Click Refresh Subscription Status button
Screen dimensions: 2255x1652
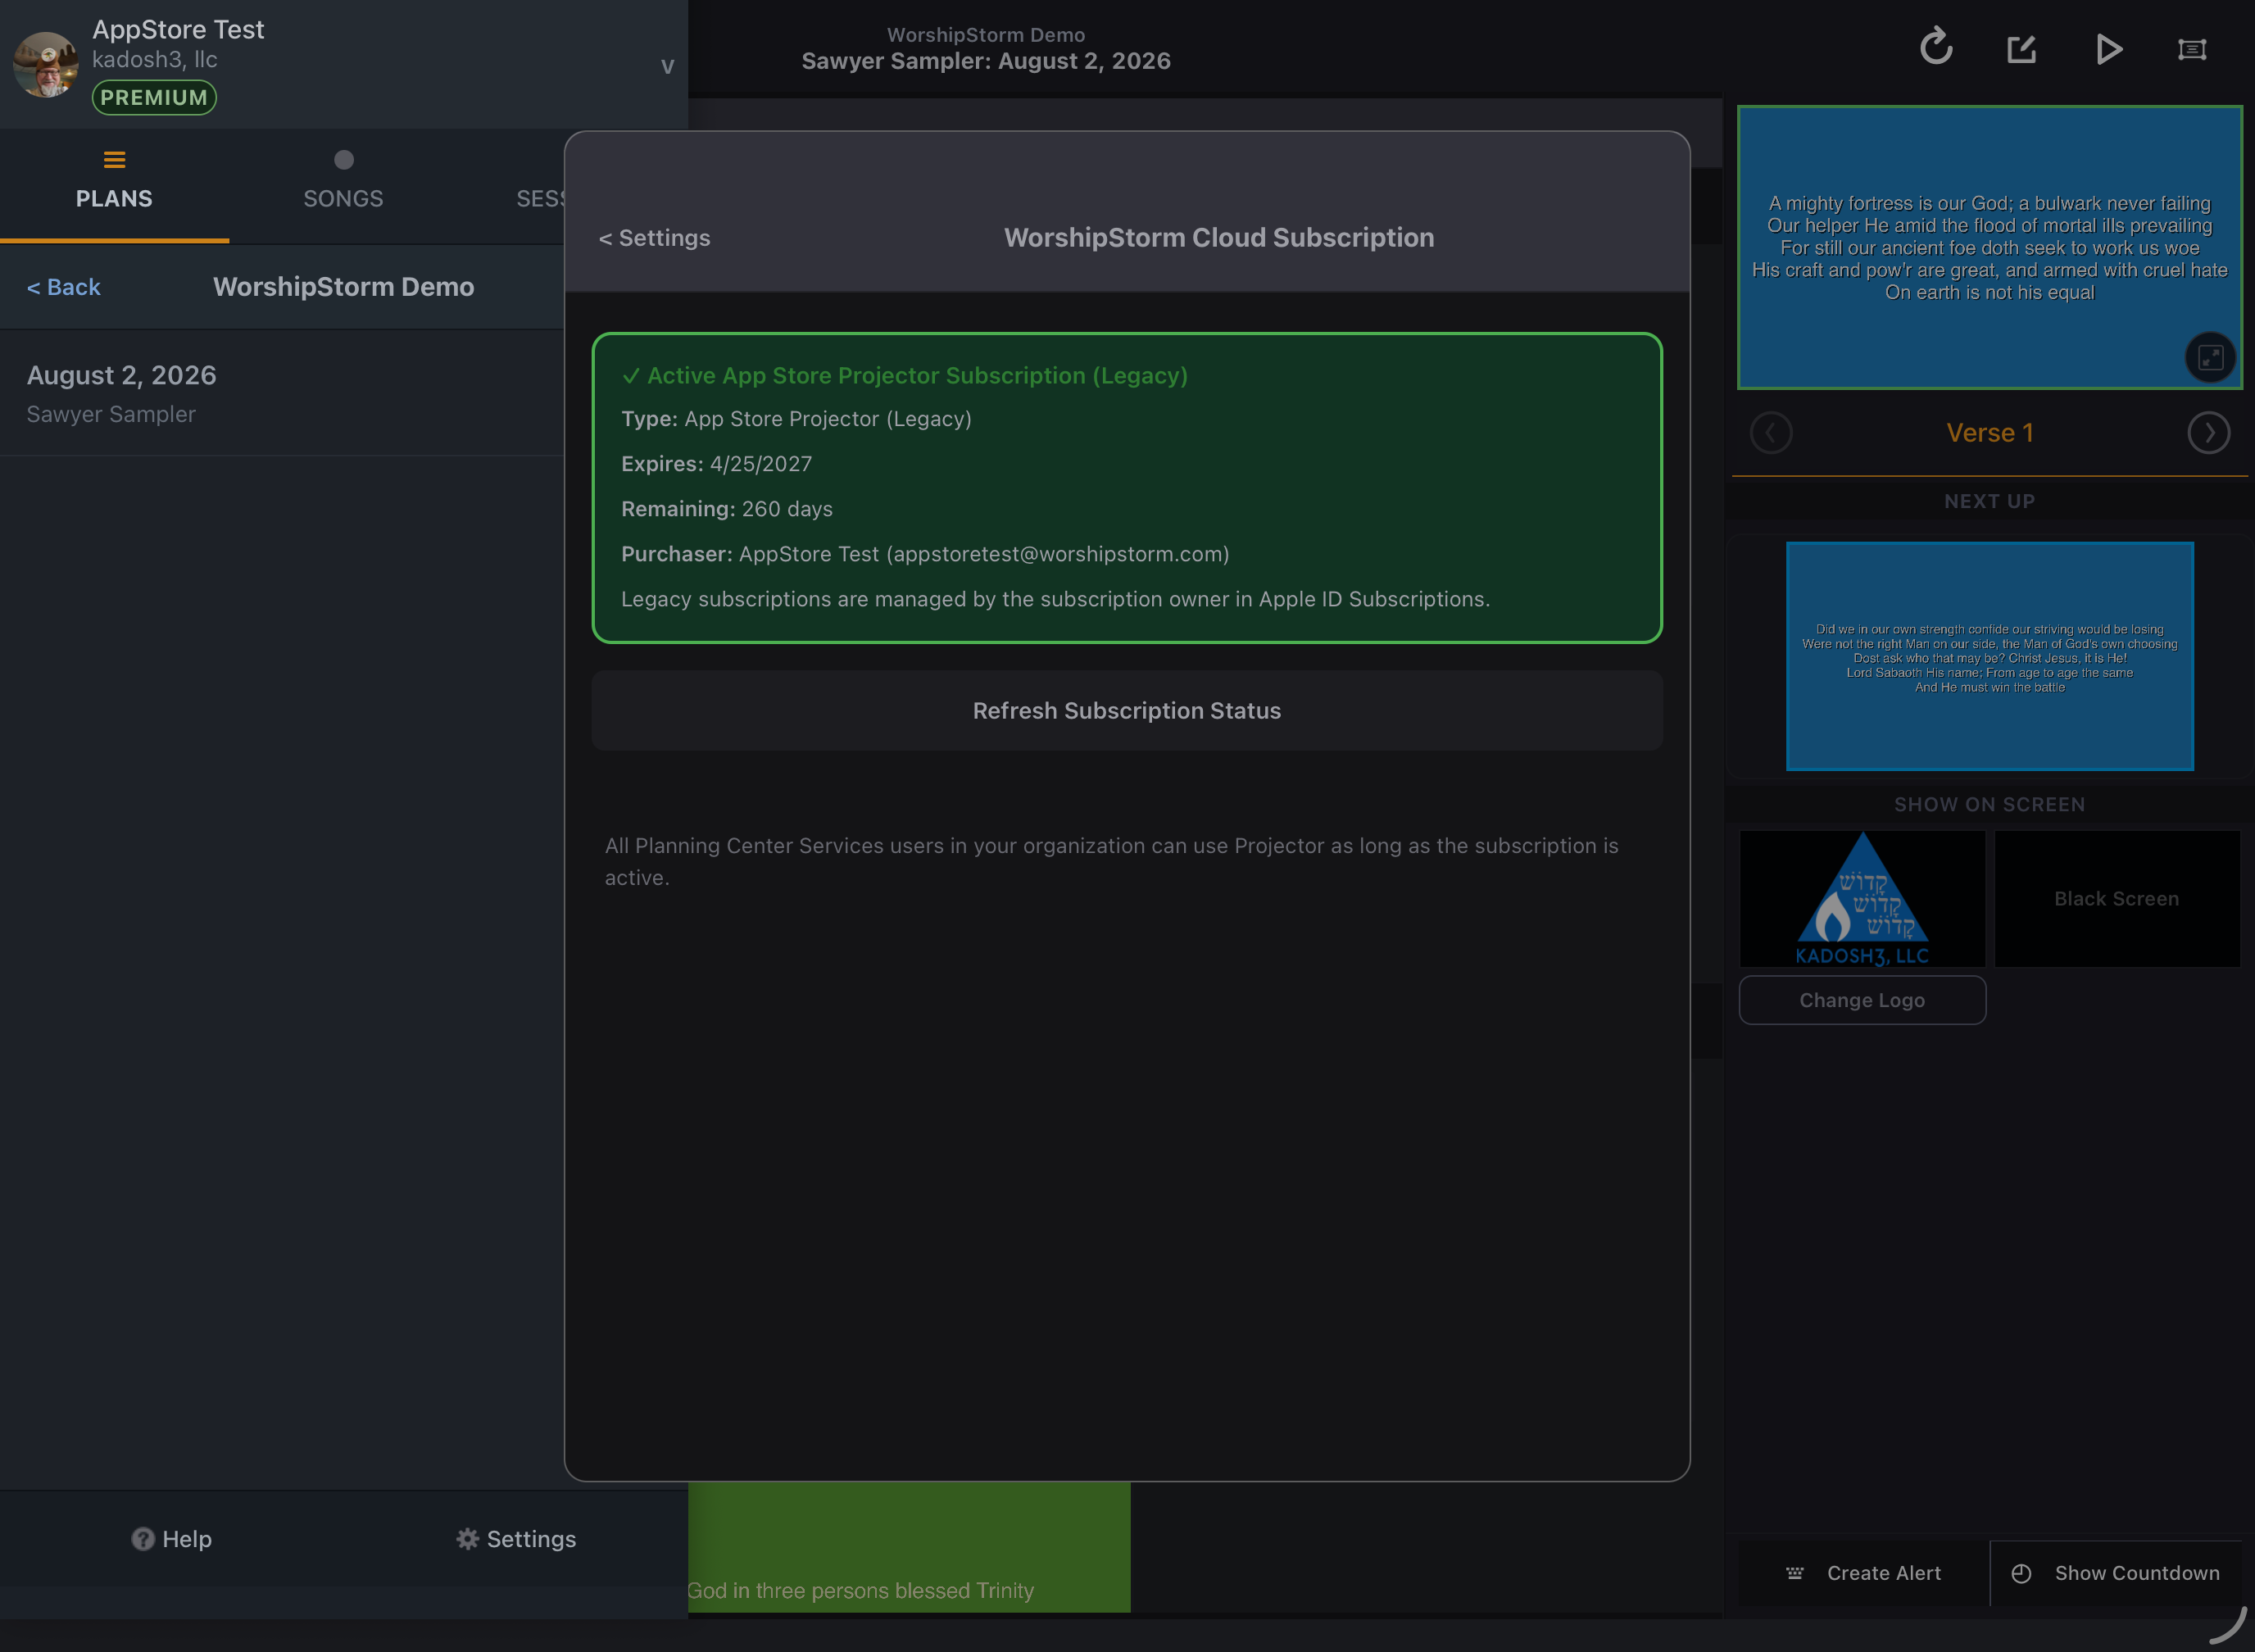coord(1127,711)
